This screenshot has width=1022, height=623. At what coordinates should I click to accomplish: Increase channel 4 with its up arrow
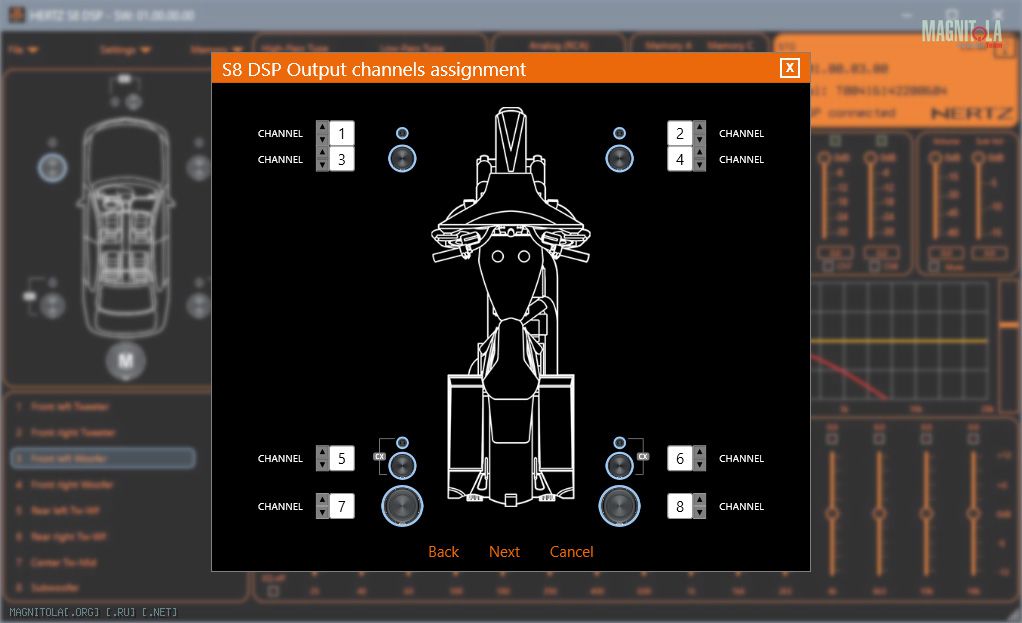pos(699,152)
